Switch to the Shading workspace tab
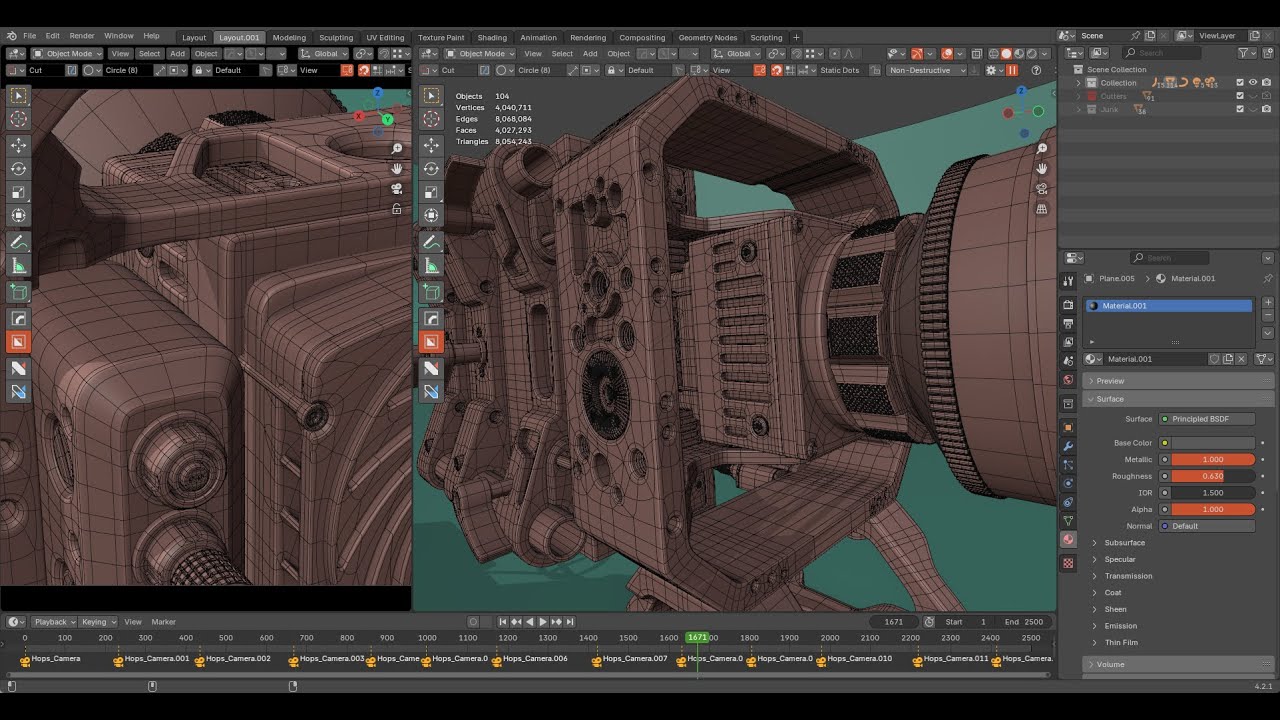 [491, 38]
